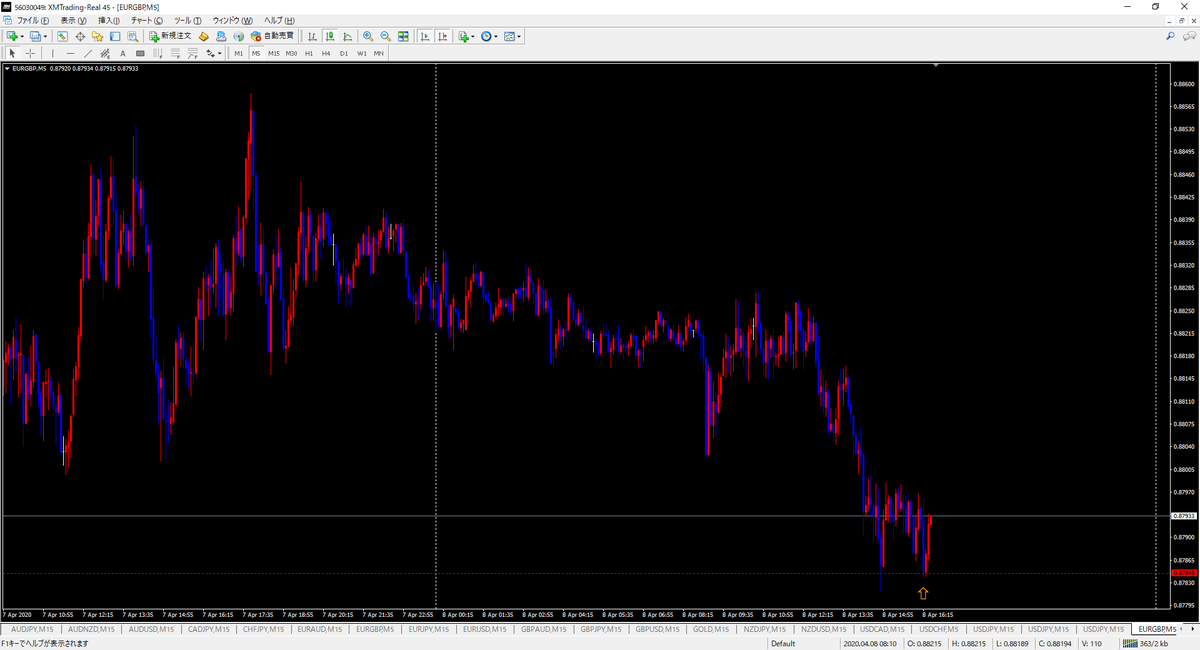
Task: Open MetaEditor using the yellow book icon
Action: click(204, 36)
